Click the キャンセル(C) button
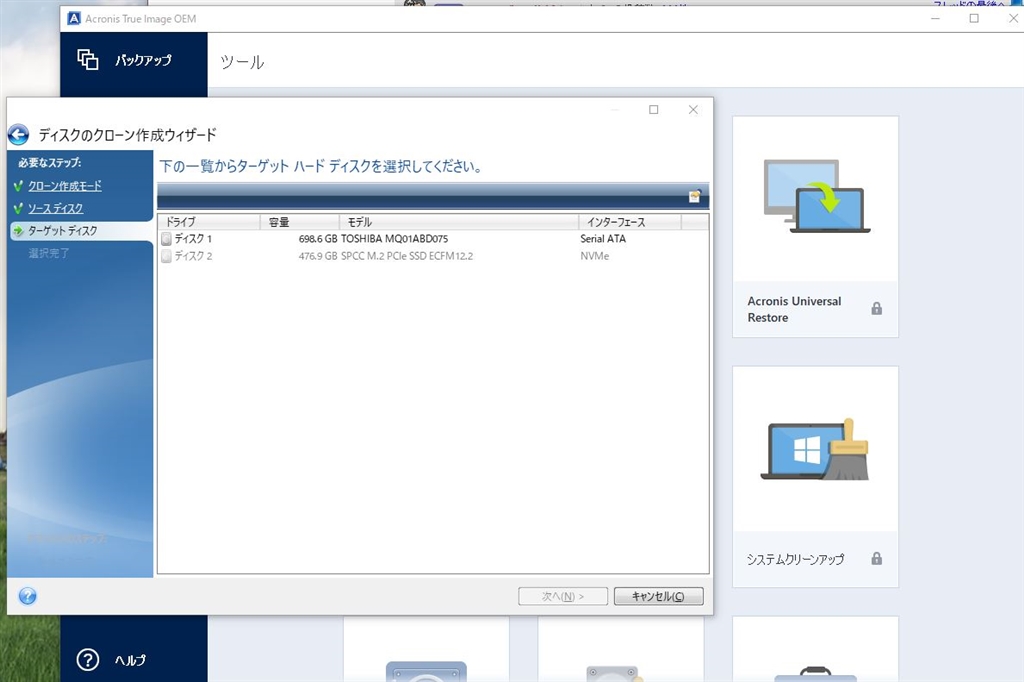Image resolution: width=1024 pixels, height=682 pixels. point(658,596)
